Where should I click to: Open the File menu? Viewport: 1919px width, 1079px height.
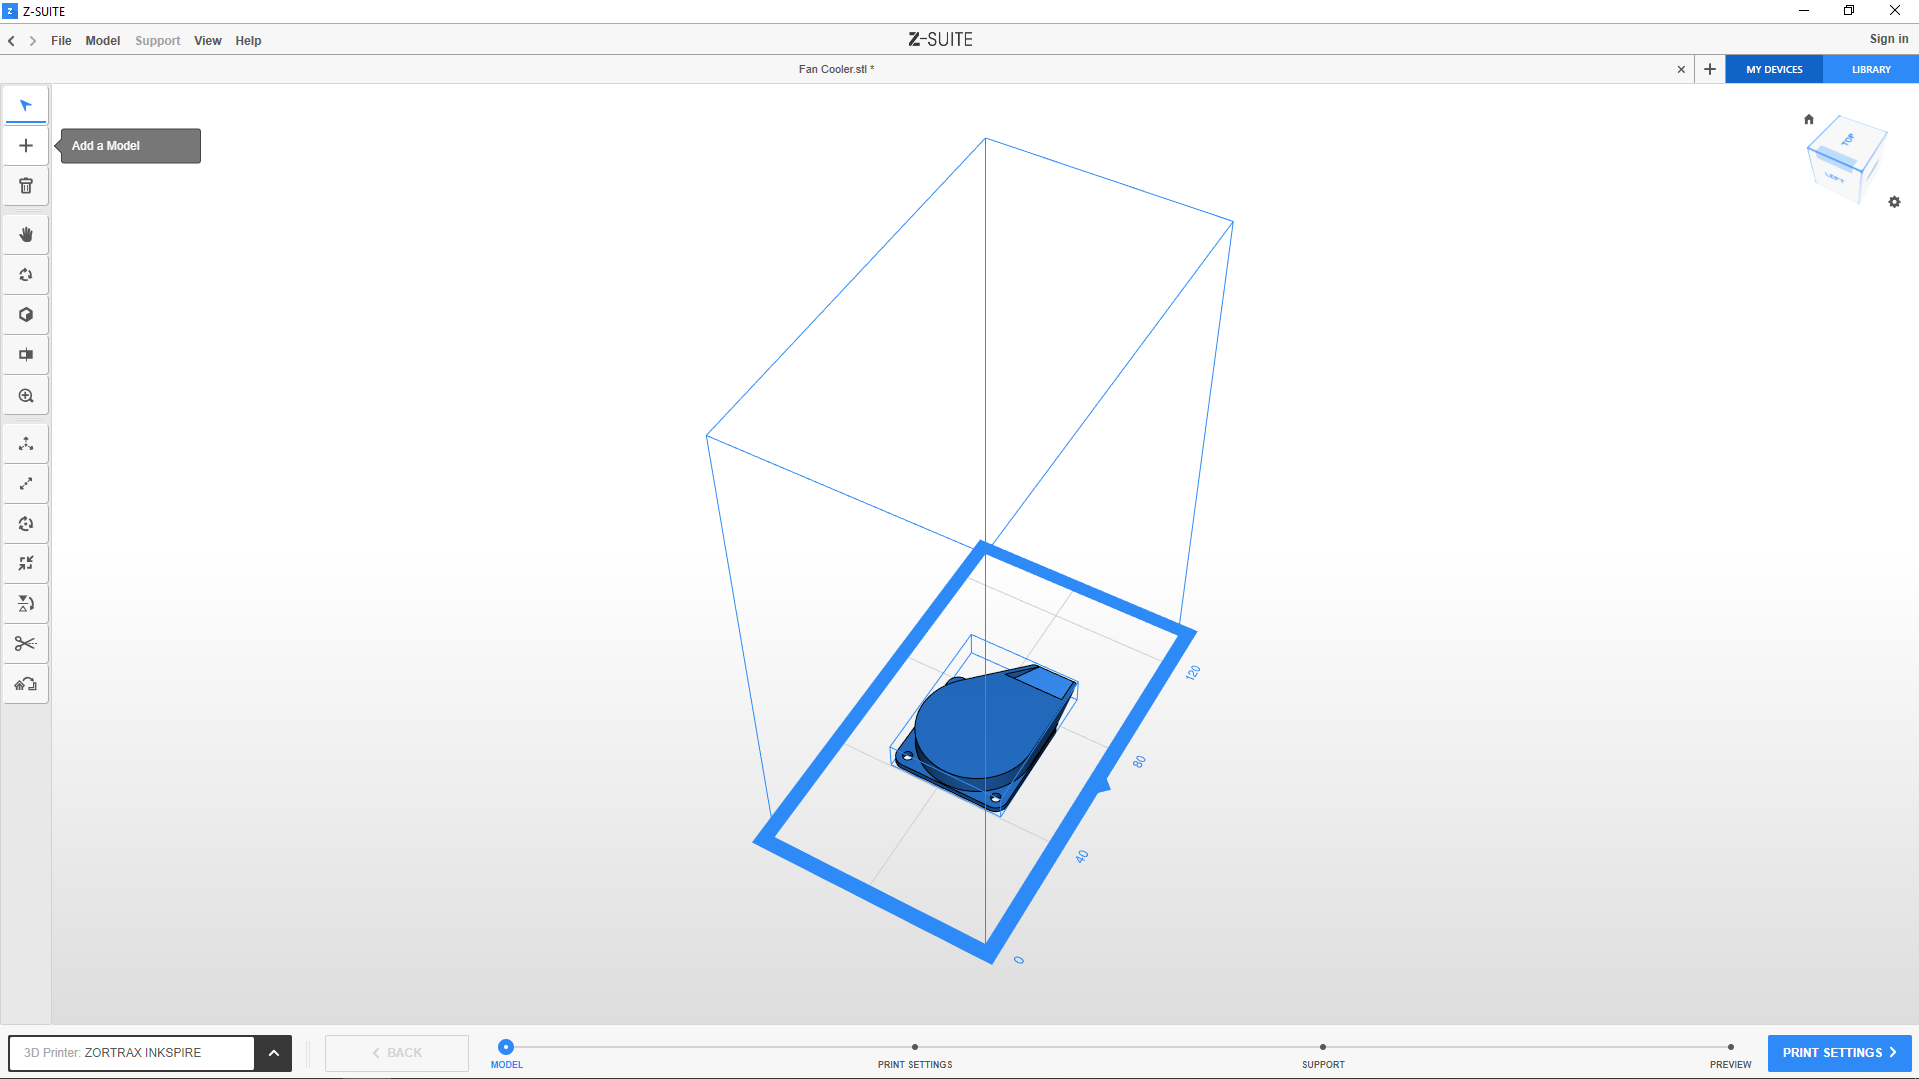(x=61, y=41)
